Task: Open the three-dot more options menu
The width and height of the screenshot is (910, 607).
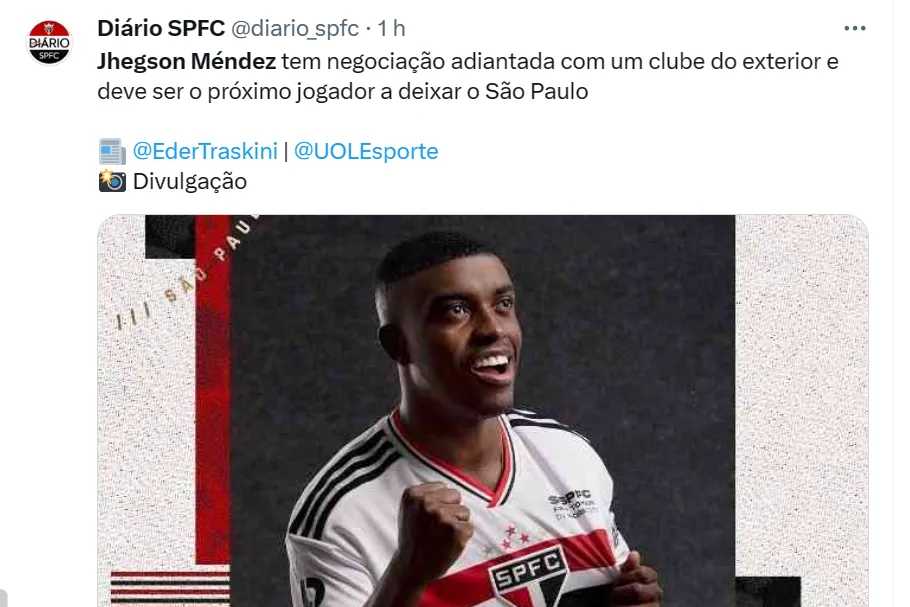Action: click(x=854, y=28)
